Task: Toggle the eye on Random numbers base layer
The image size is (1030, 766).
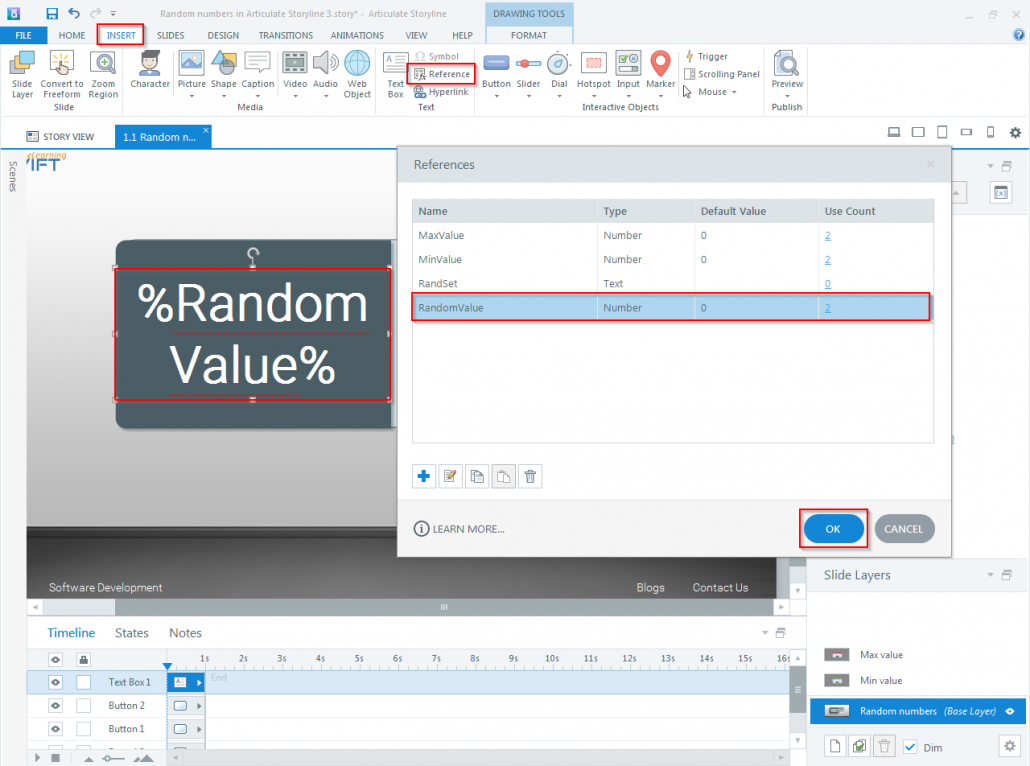Action: point(1010,711)
